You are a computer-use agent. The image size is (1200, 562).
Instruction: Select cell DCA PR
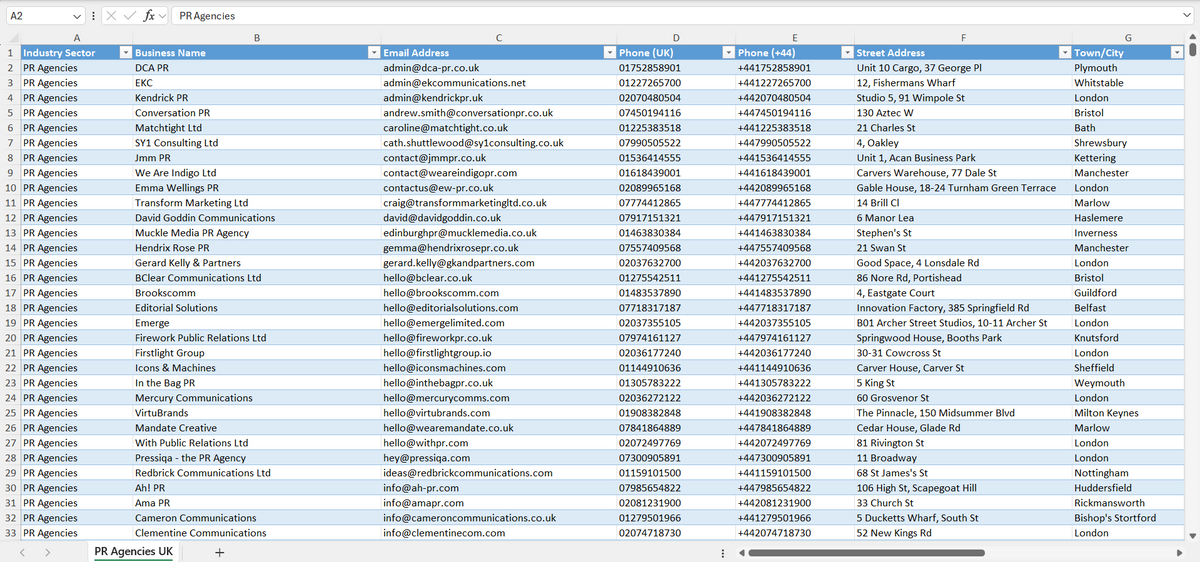pos(257,68)
